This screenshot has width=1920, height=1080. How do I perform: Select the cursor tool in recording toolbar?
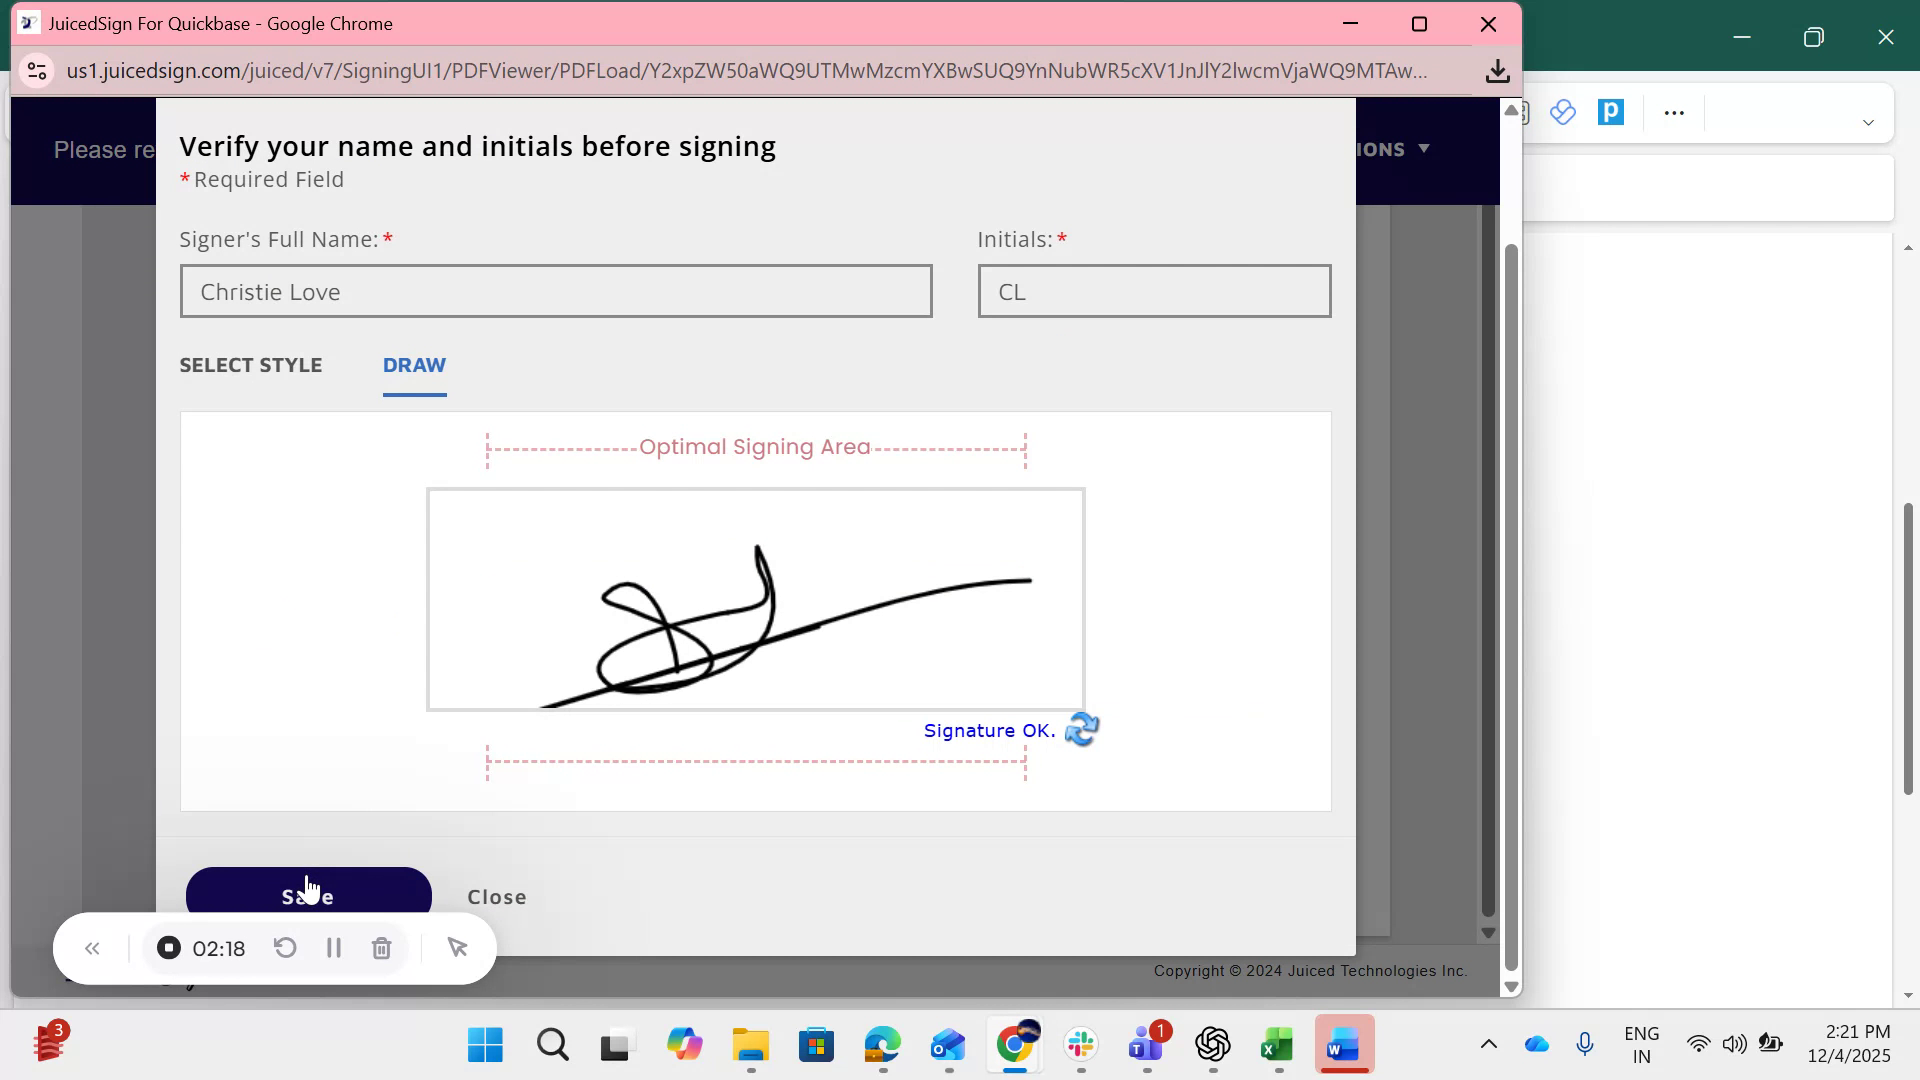click(457, 948)
